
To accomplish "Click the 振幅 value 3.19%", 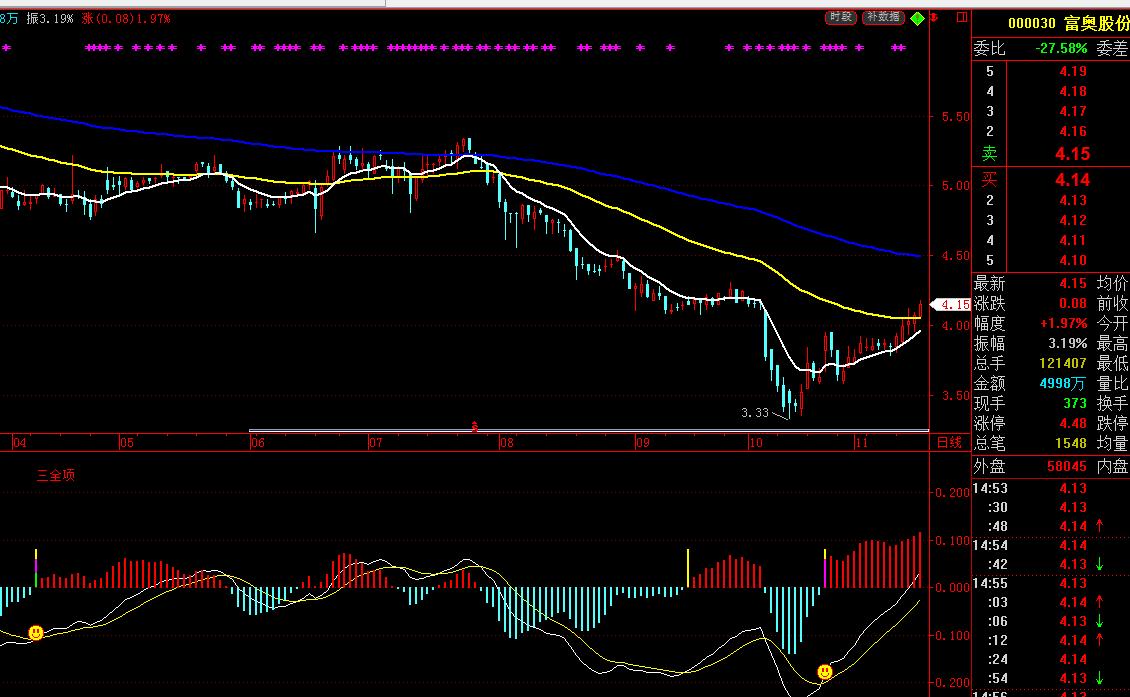I will [1068, 343].
